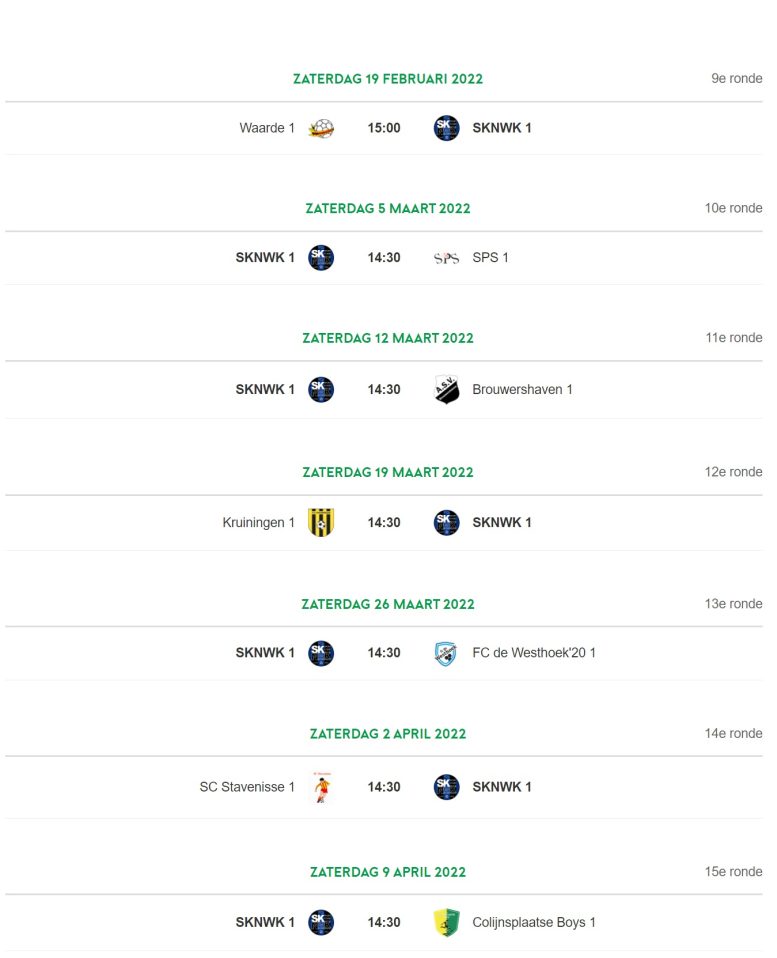Open the FC de Westhoek'20 1 link
The image size is (777, 958).
(534, 653)
